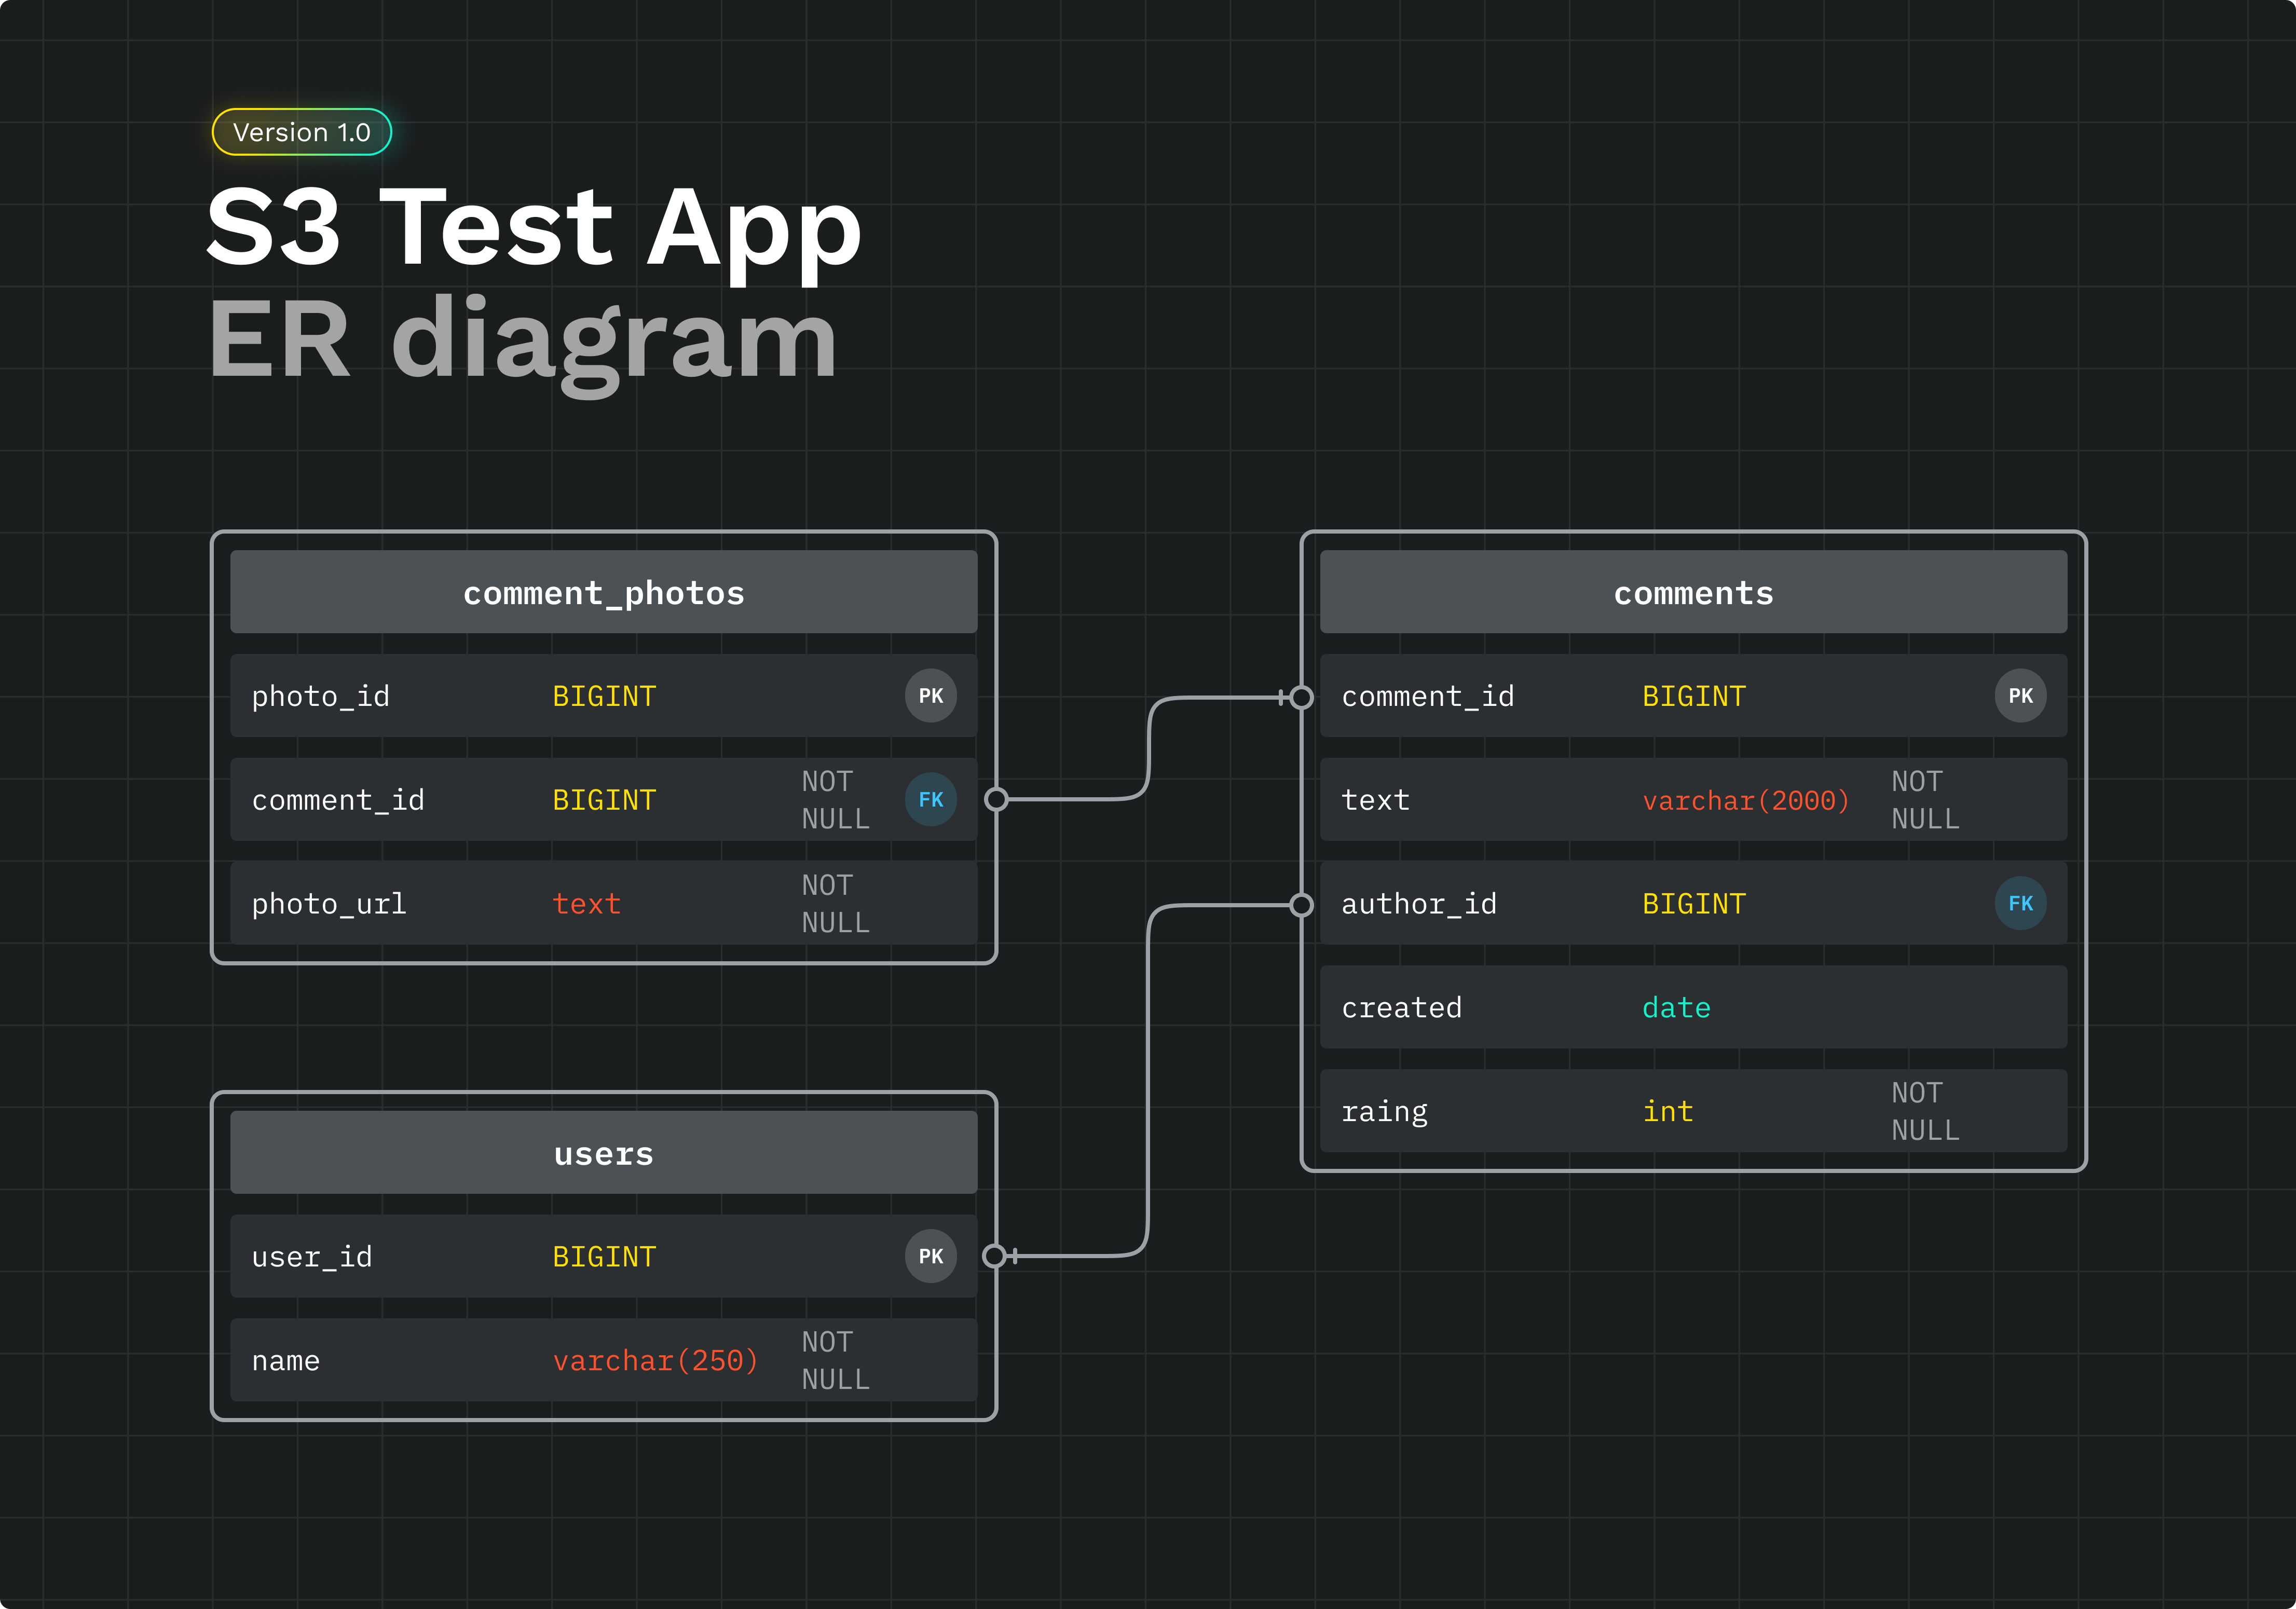The image size is (2296, 1609).
Task: Select the Version 1.0 badge
Action: (x=301, y=132)
